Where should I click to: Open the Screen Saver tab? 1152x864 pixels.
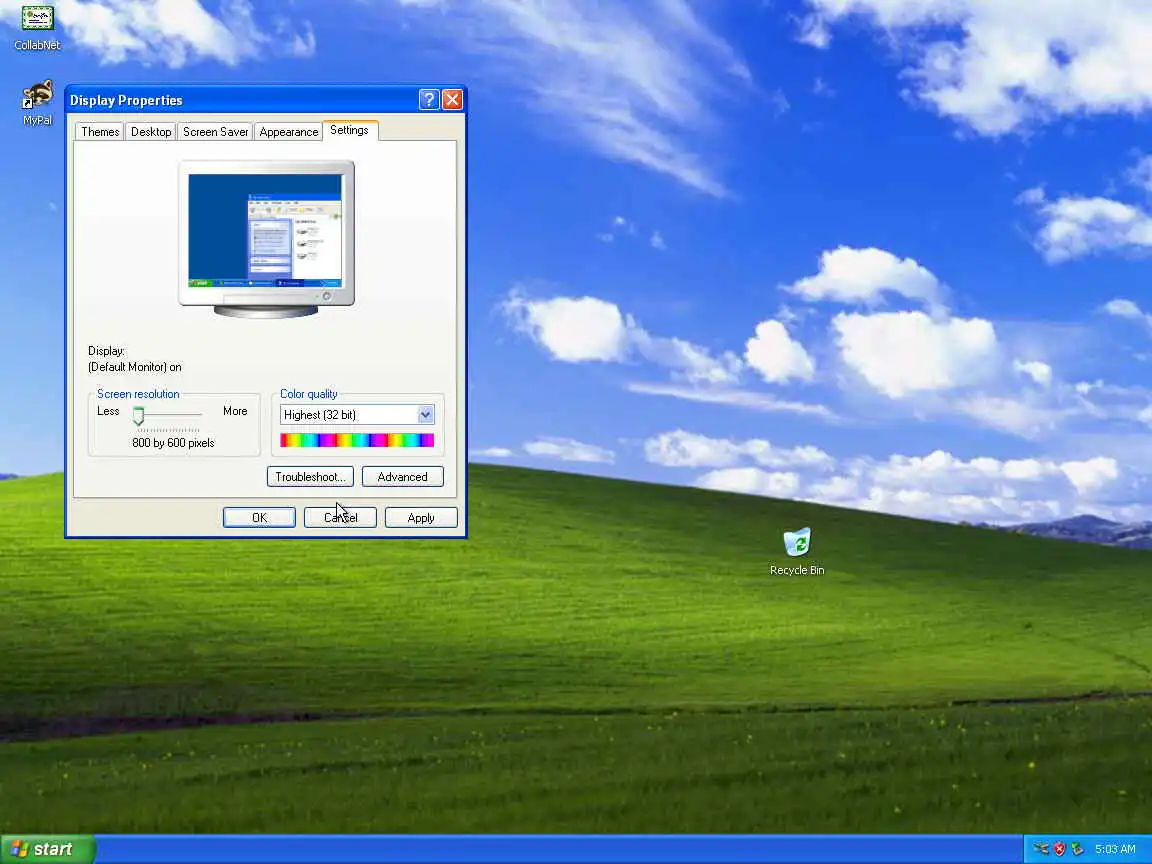click(x=215, y=132)
